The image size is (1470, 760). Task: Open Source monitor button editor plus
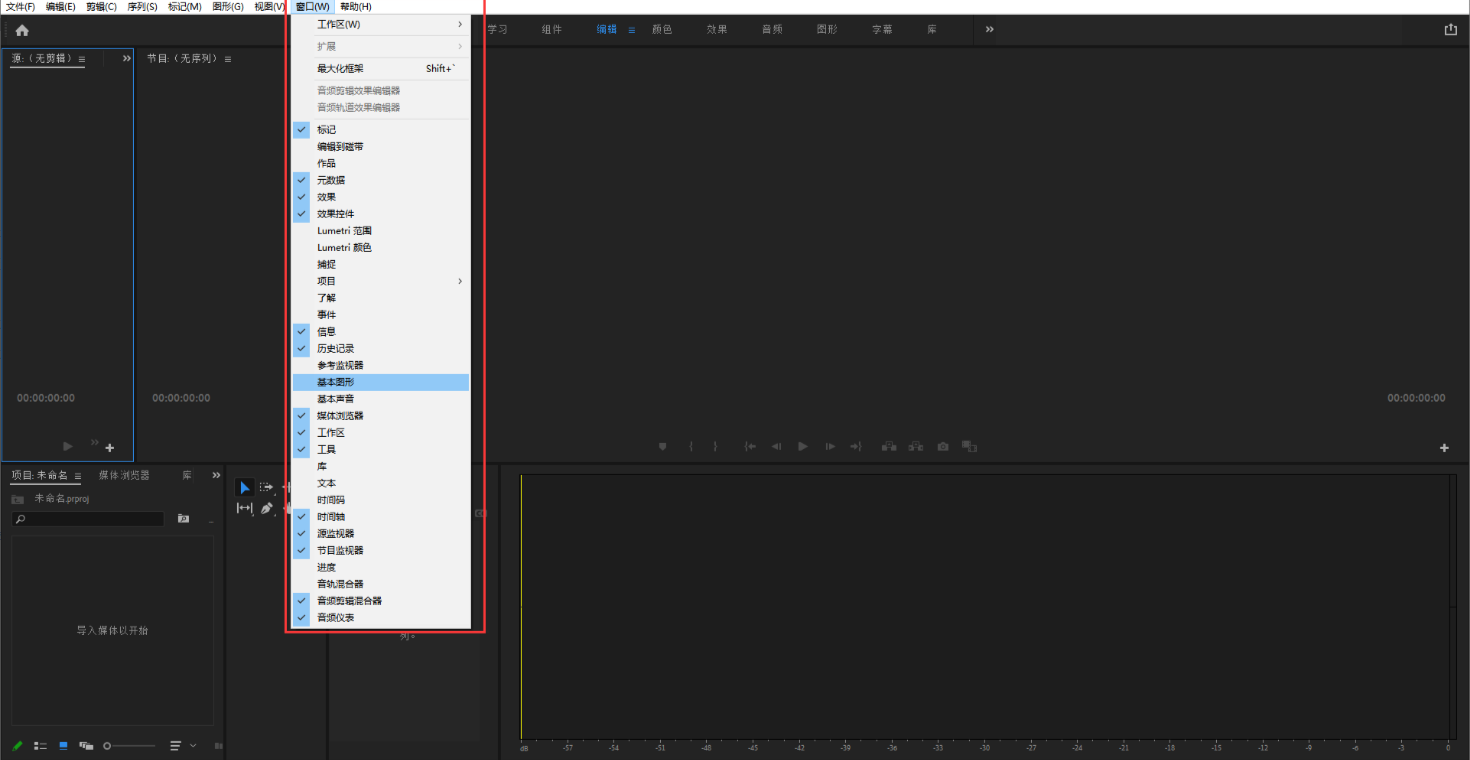tap(110, 448)
